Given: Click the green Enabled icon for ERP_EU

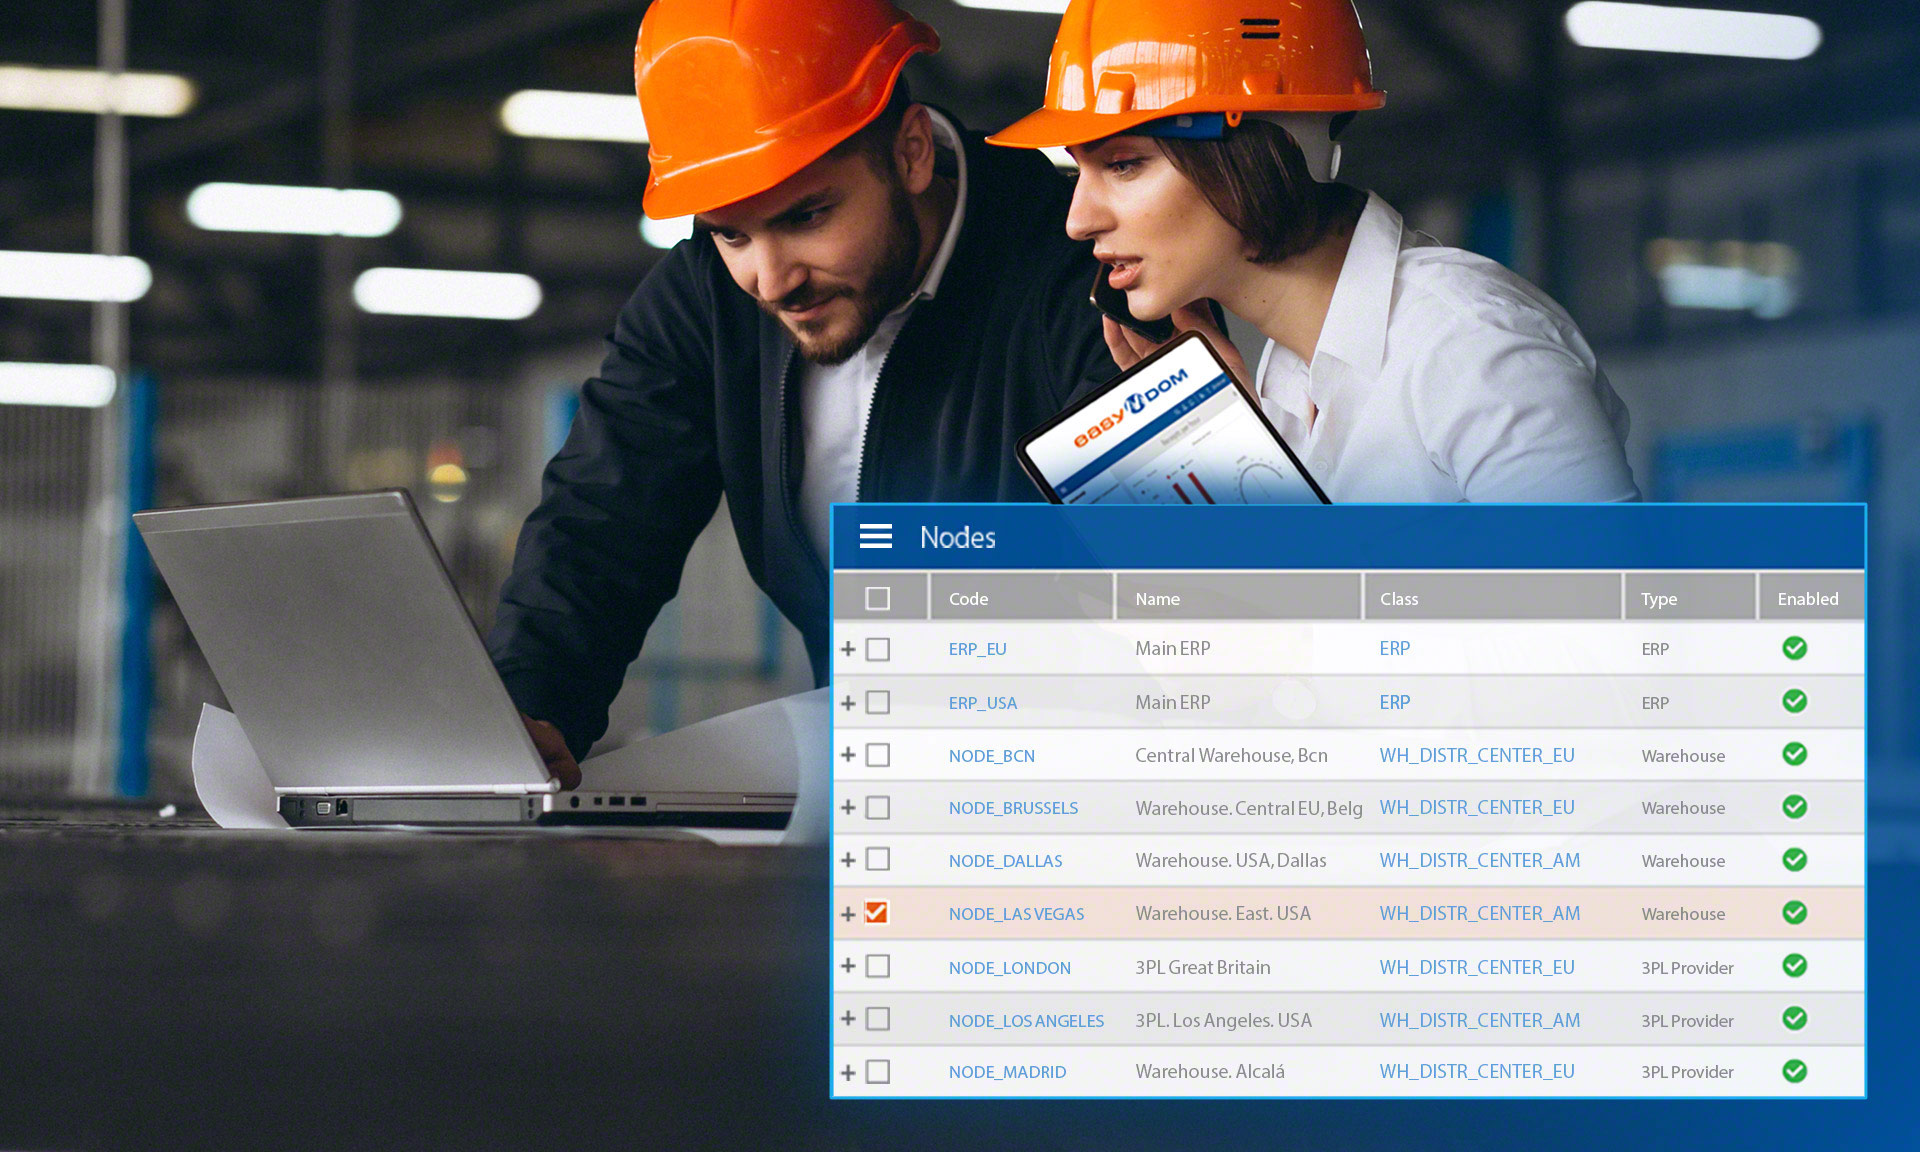Looking at the screenshot, I should [x=1793, y=648].
